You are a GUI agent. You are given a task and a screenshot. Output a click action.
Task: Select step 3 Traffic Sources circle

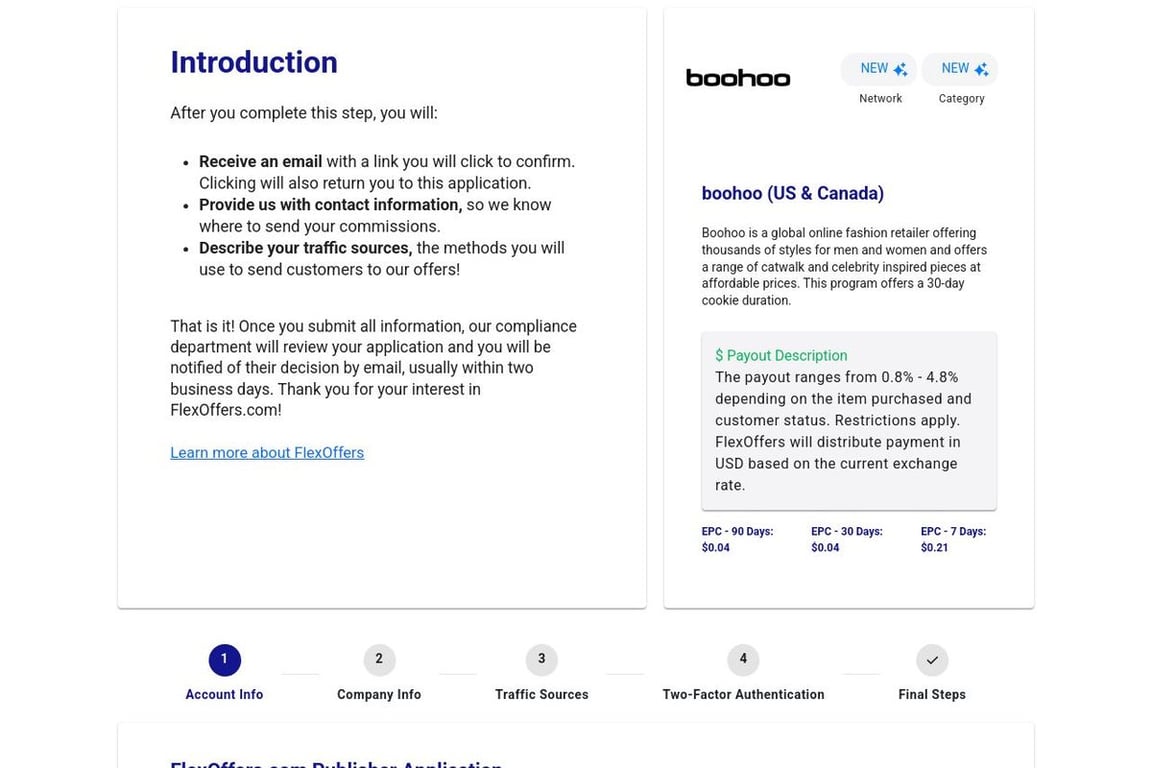point(541,659)
